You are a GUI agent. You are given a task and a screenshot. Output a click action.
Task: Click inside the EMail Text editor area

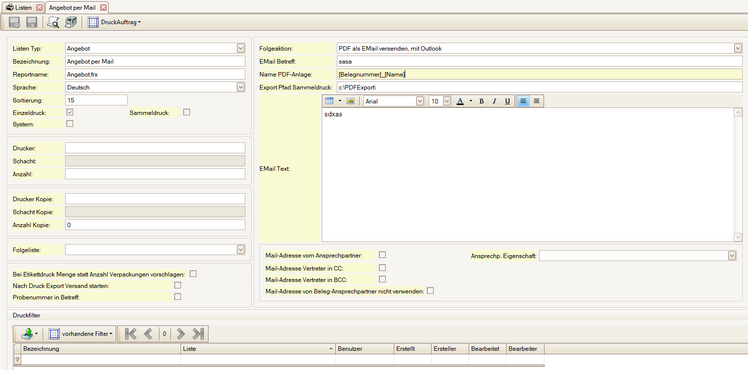528,175
